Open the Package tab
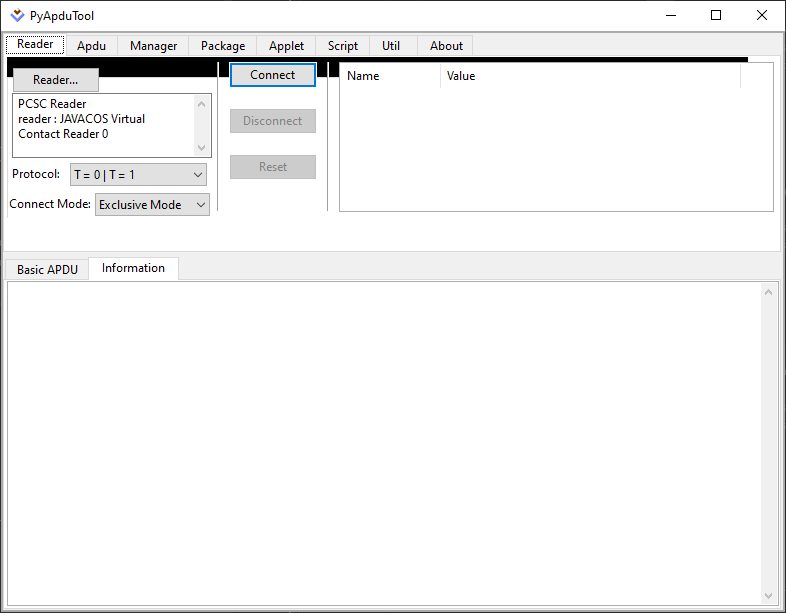The image size is (786, 613). click(222, 46)
